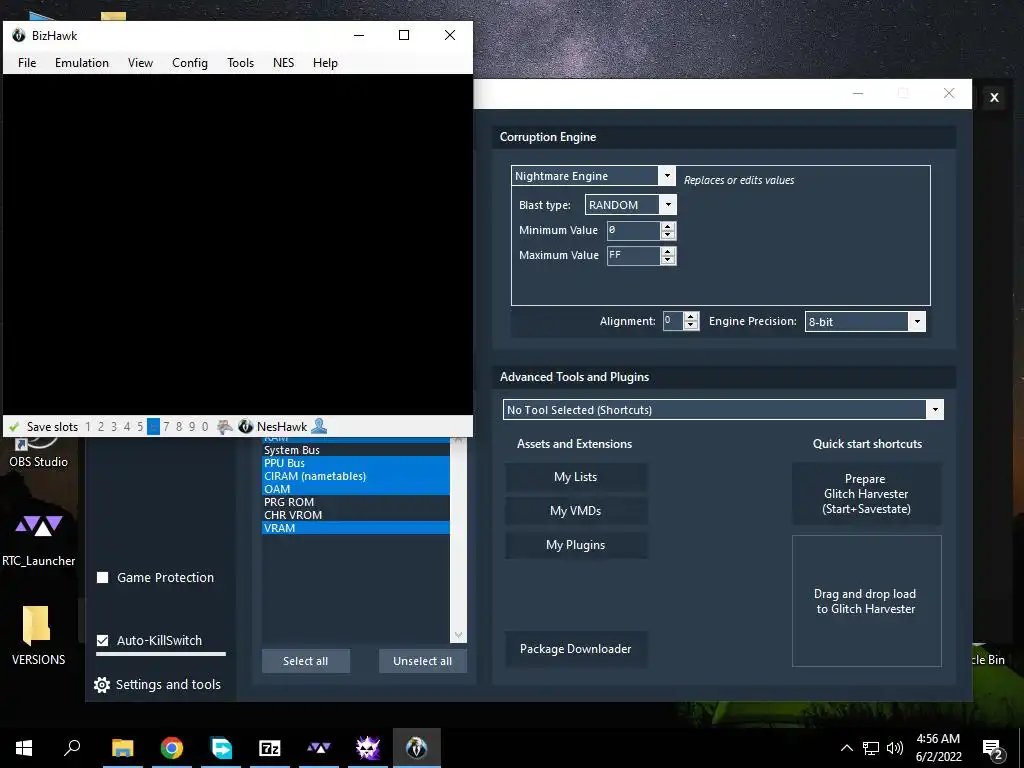
Task: Click the purple spiky face taskbar icon
Action: 368,748
